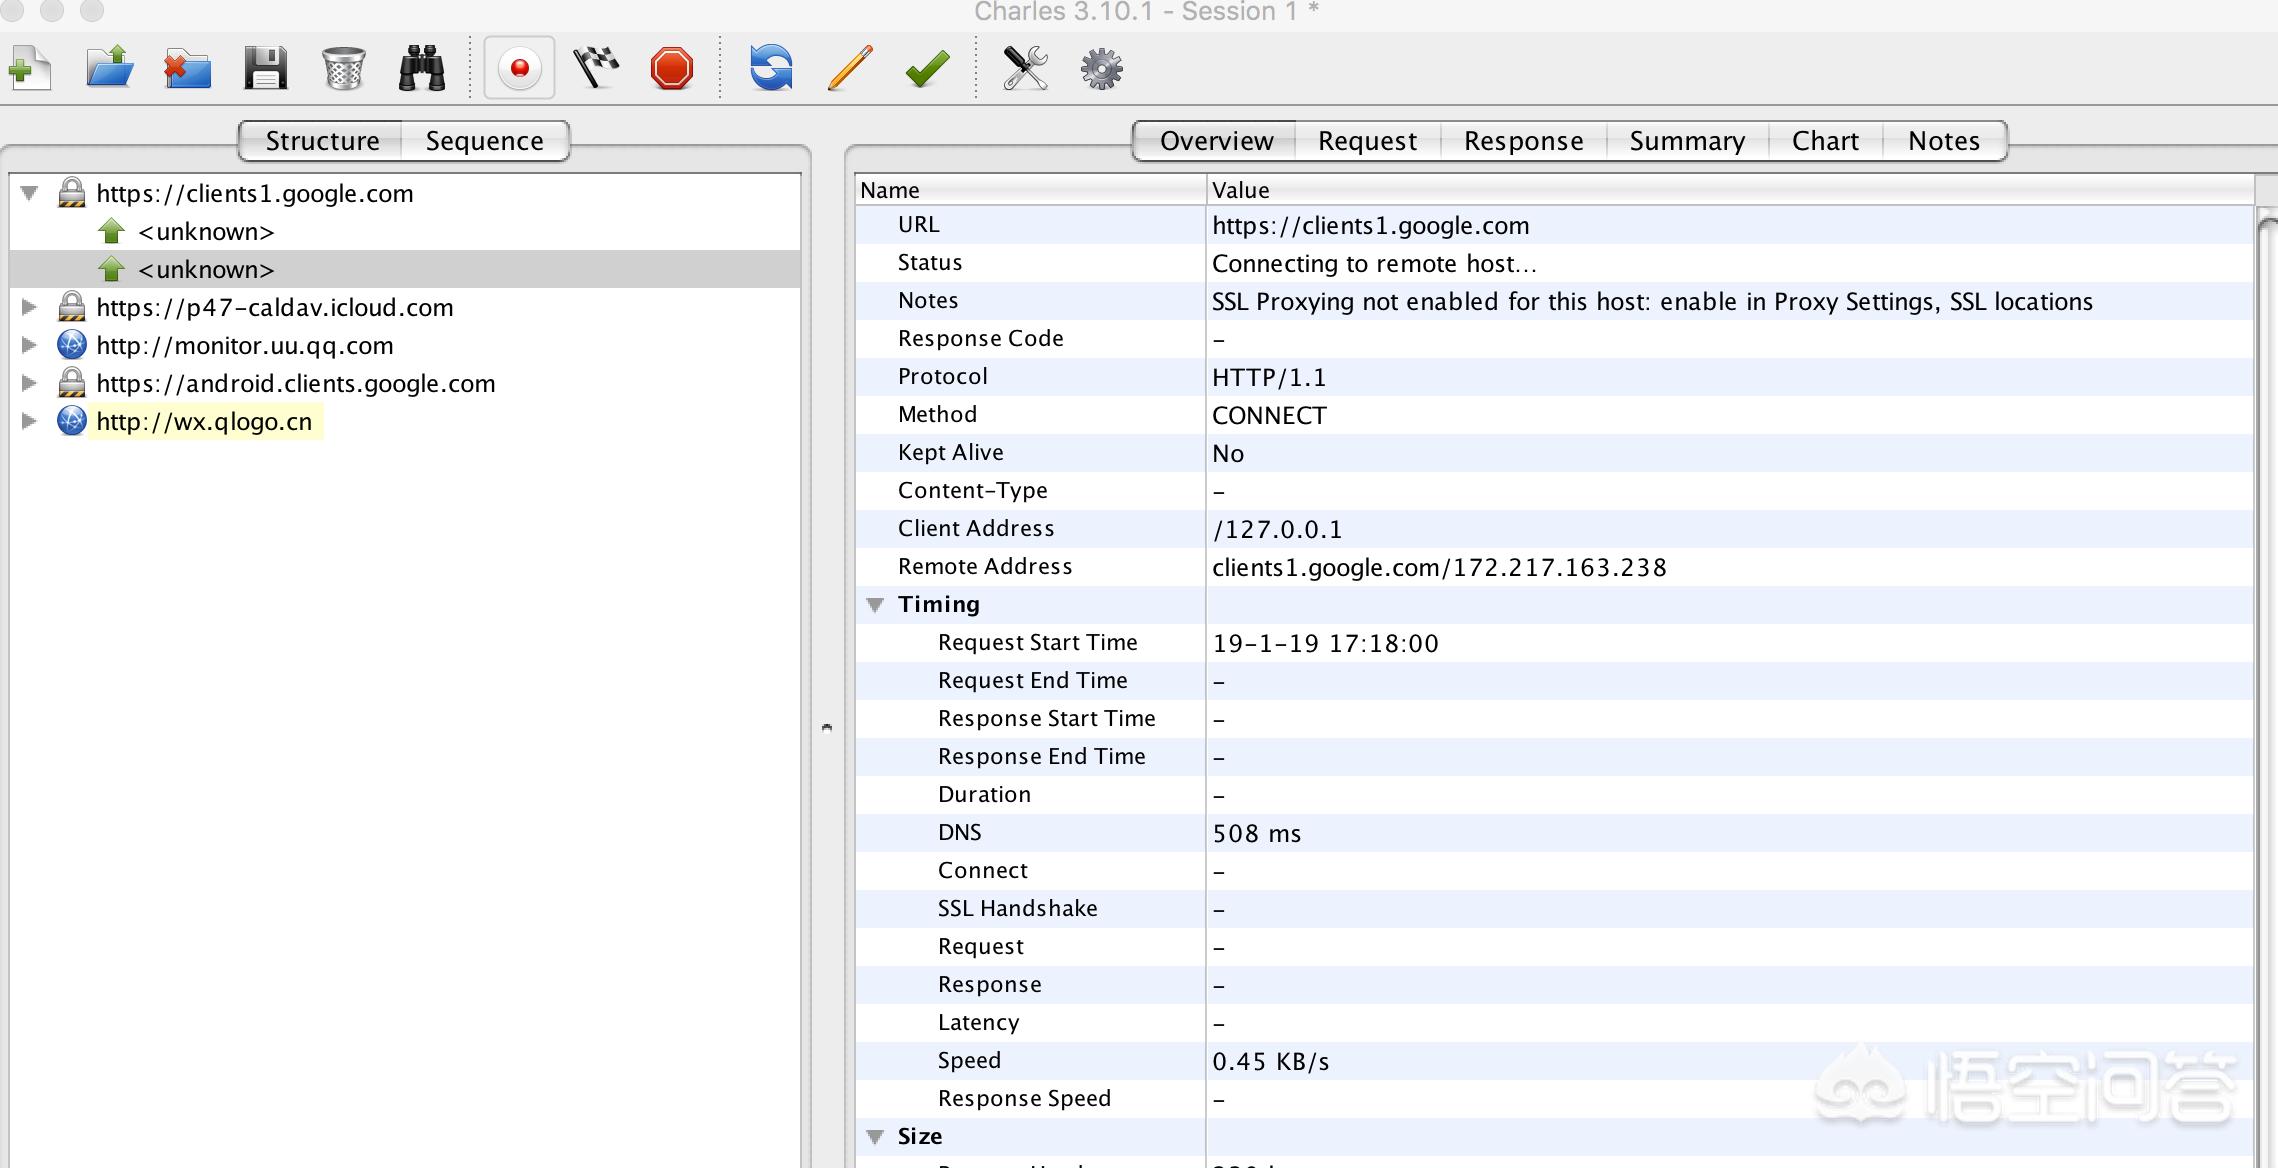Click the Method value CONNECT
The width and height of the screenshot is (2278, 1168).
click(1269, 416)
